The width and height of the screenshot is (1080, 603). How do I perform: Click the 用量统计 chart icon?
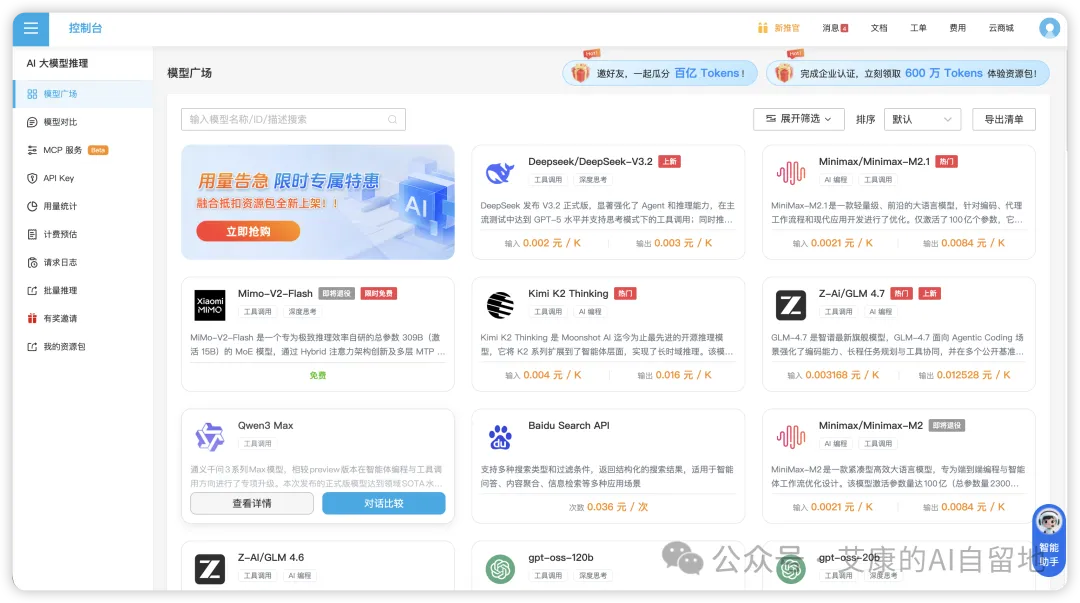pos(32,206)
